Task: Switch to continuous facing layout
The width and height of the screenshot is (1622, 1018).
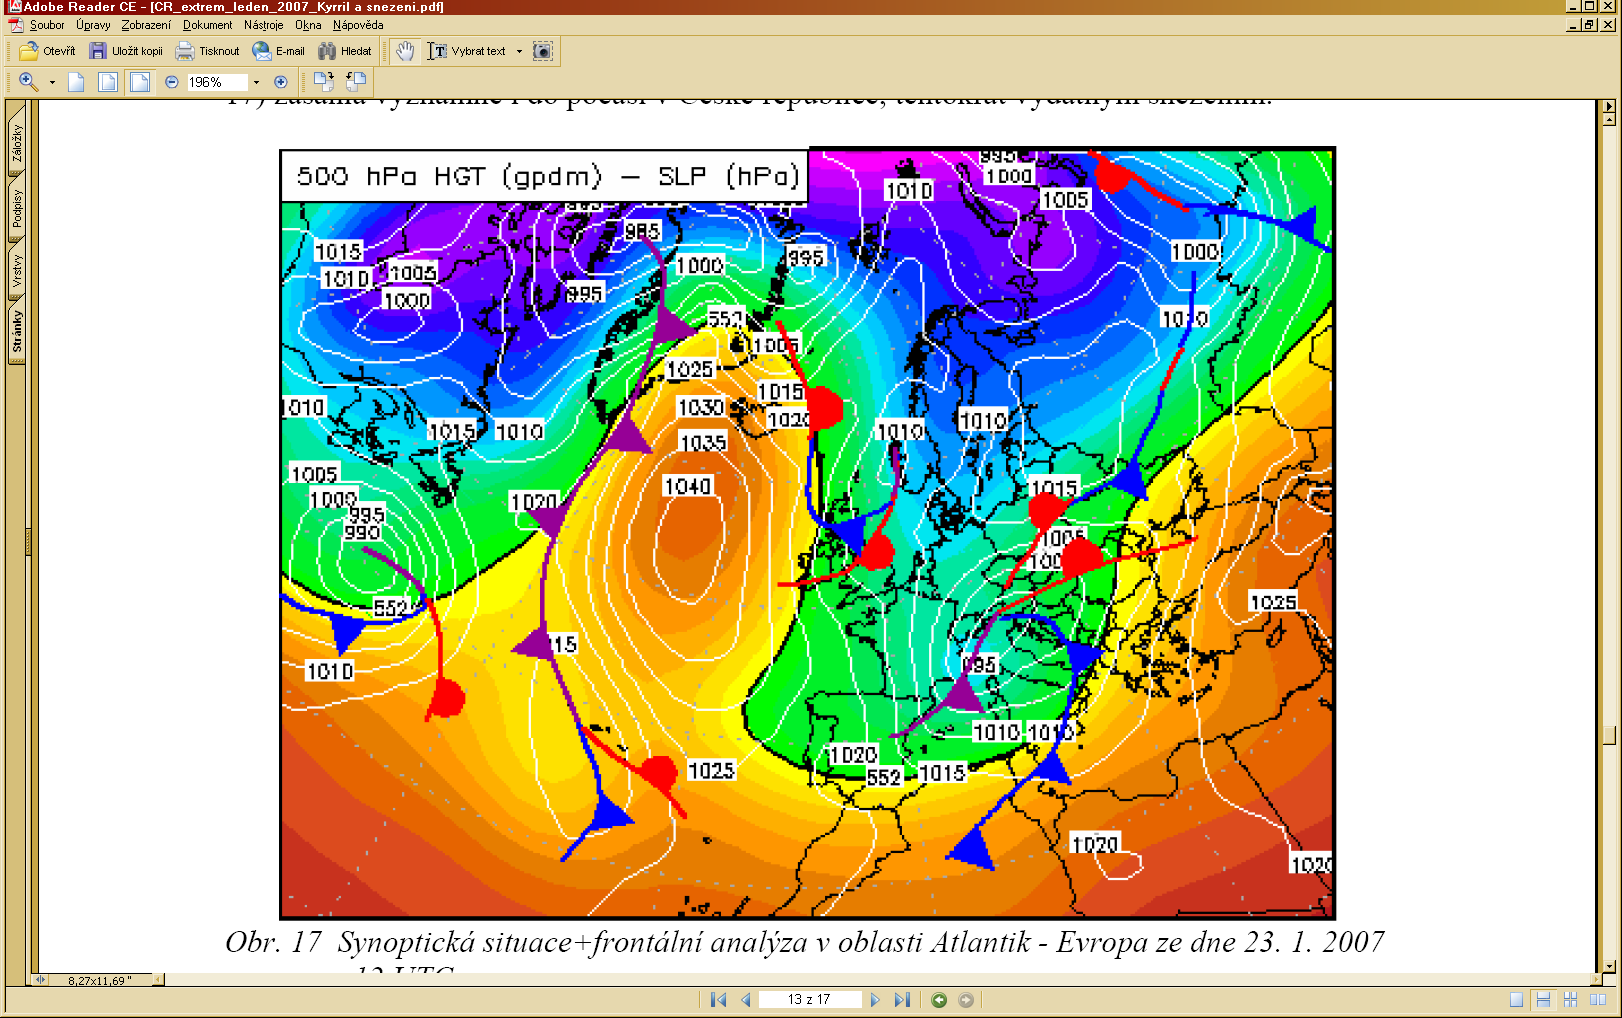Action: point(1570,1000)
